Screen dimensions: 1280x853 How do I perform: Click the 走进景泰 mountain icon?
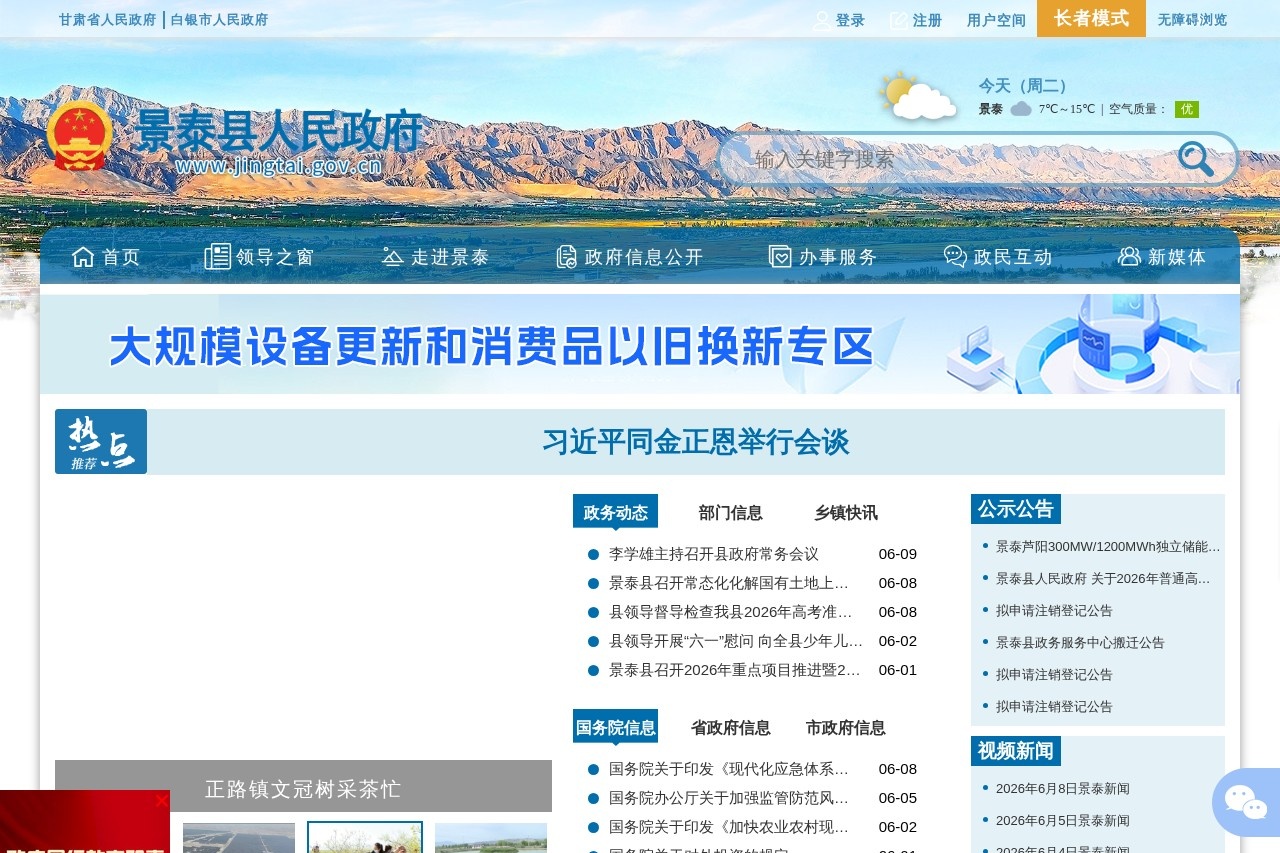coord(393,257)
